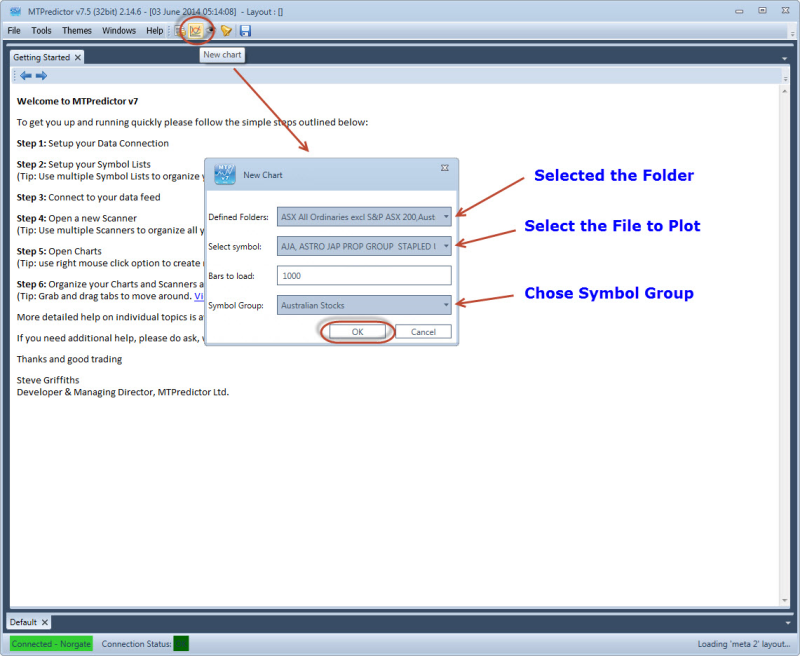Open the Windows menu

[119, 31]
